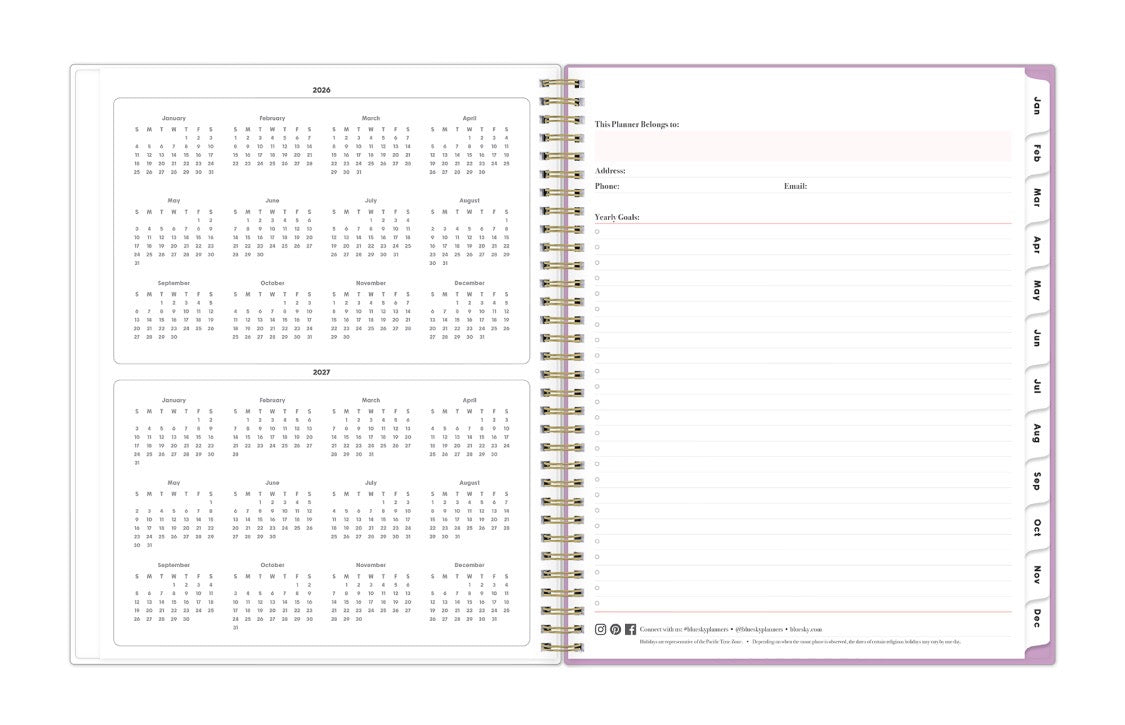
Task: Open the Facebook icon in the footer
Action: [631, 628]
